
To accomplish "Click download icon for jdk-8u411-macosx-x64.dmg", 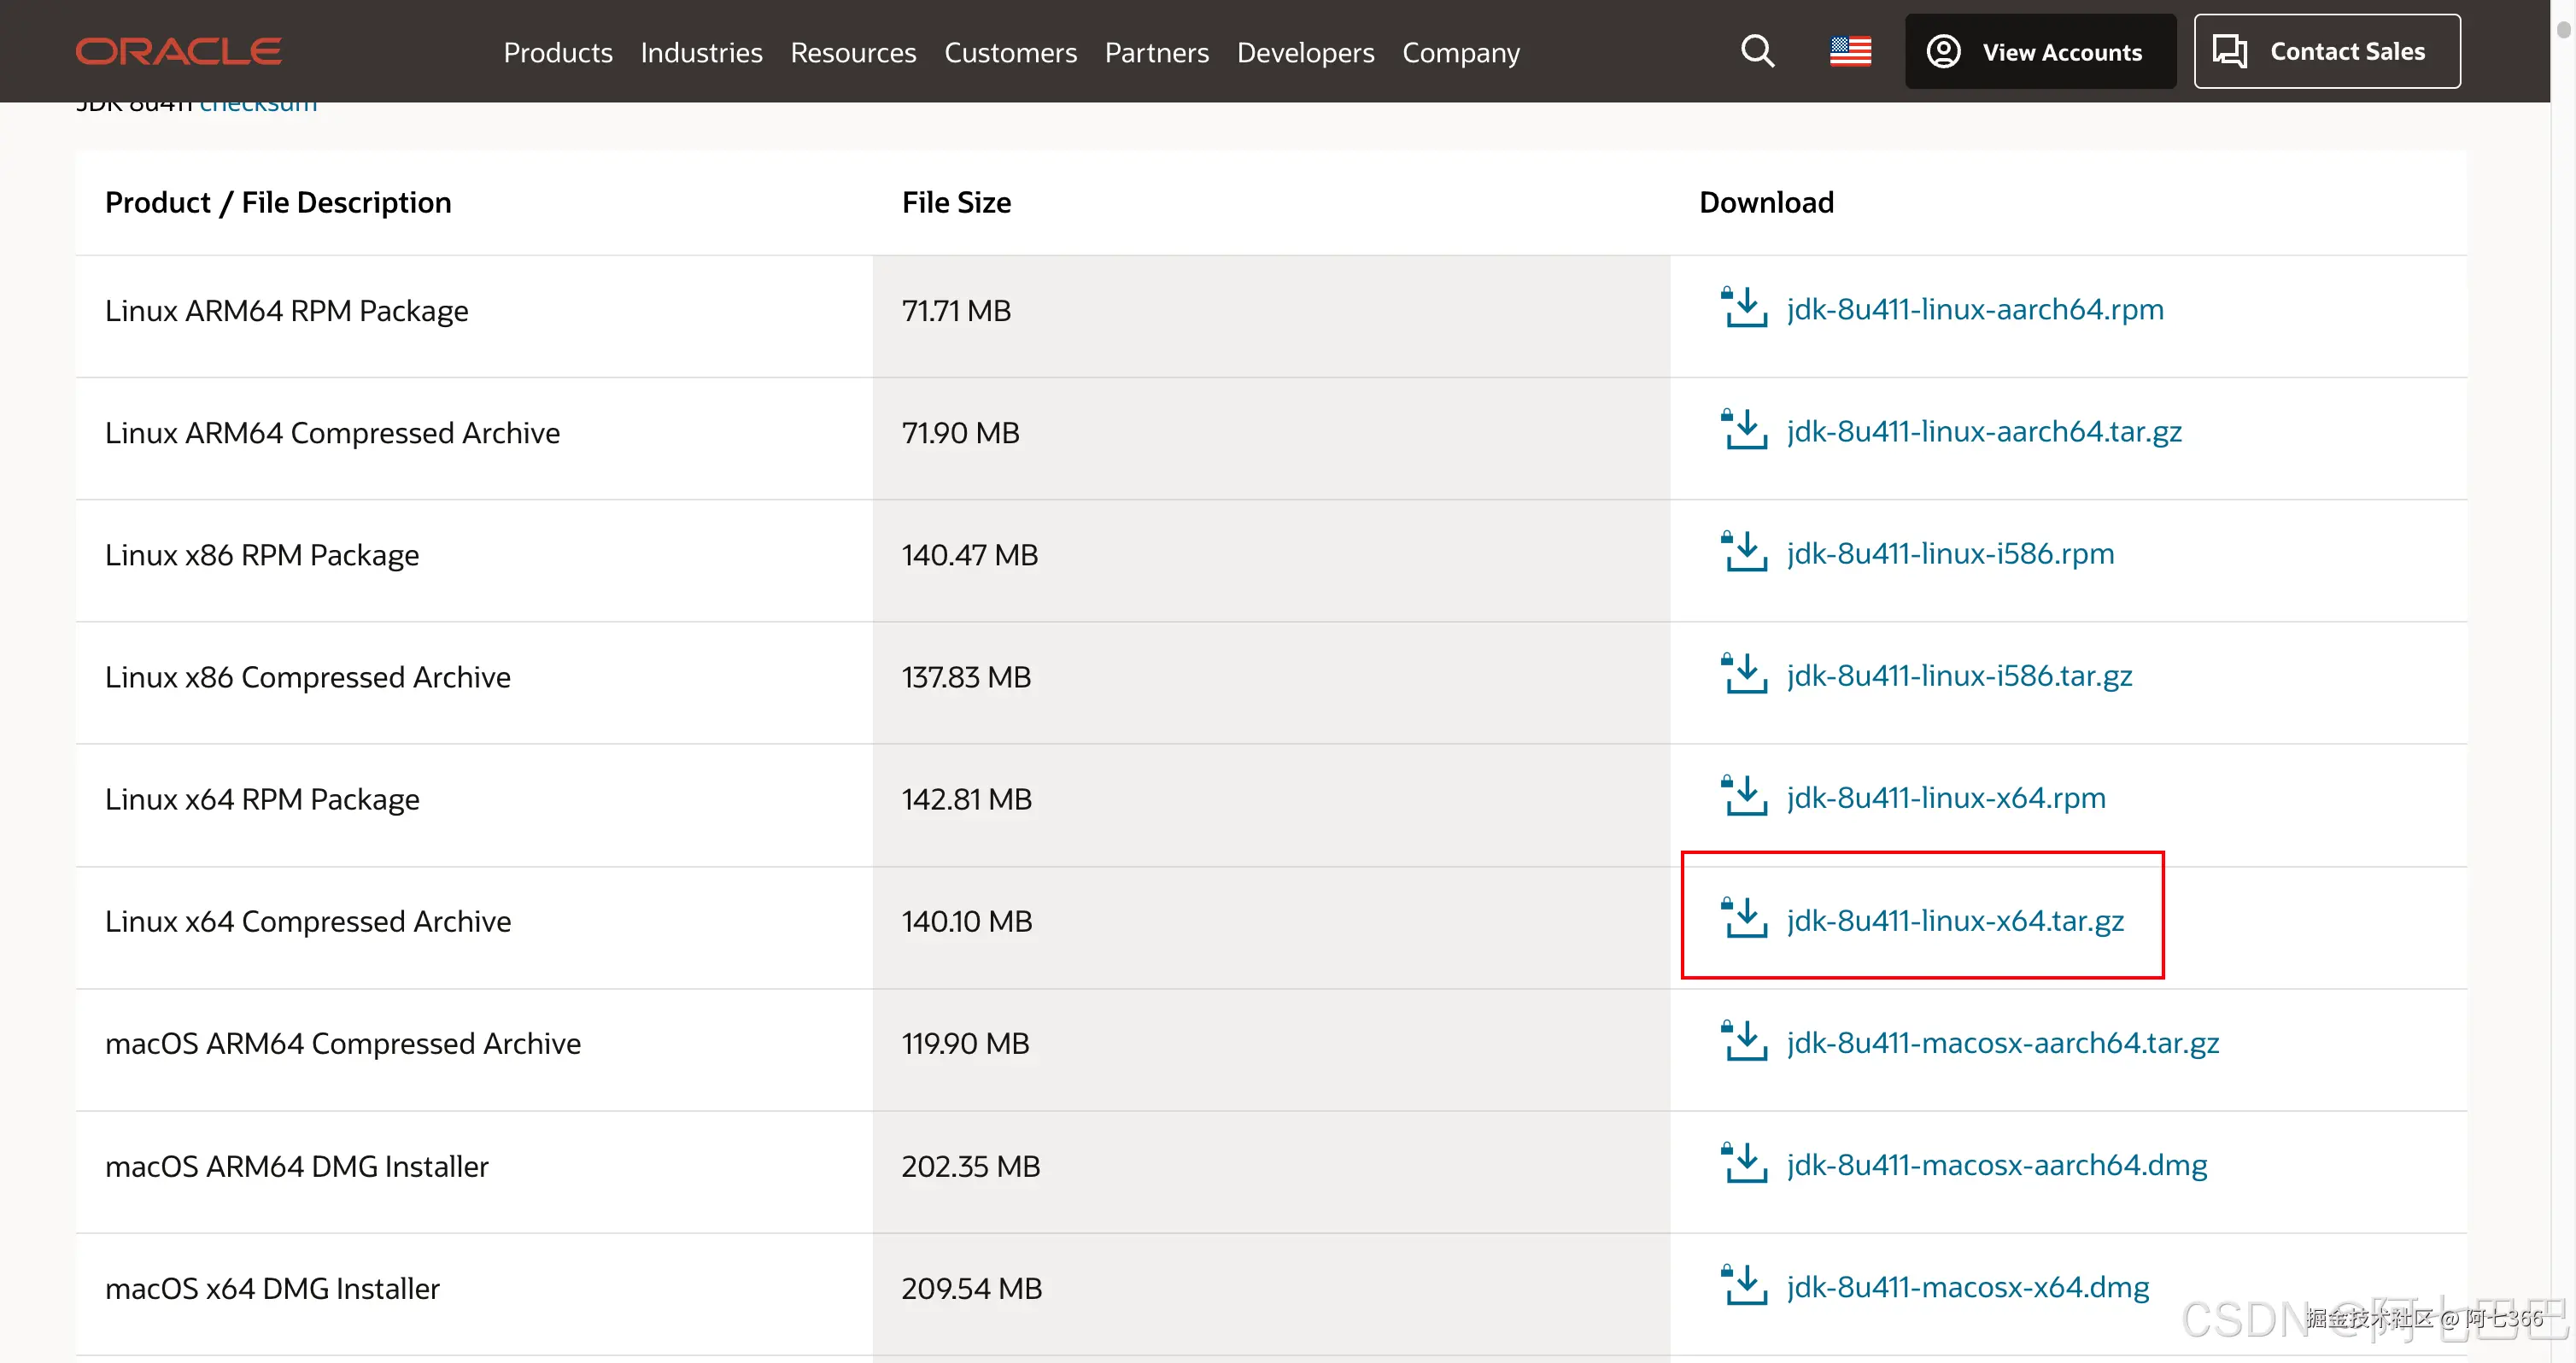I will pos(1744,1286).
